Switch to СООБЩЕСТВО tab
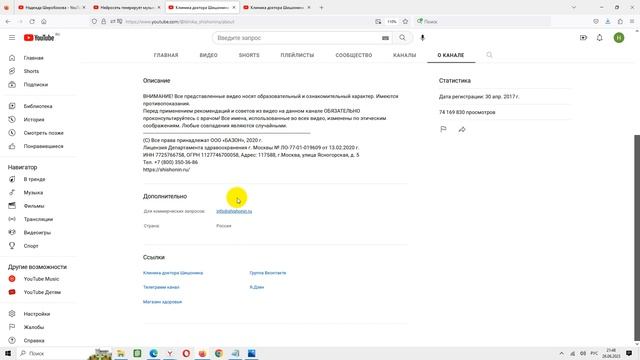The image size is (640, 360). [x=354, y=55]
